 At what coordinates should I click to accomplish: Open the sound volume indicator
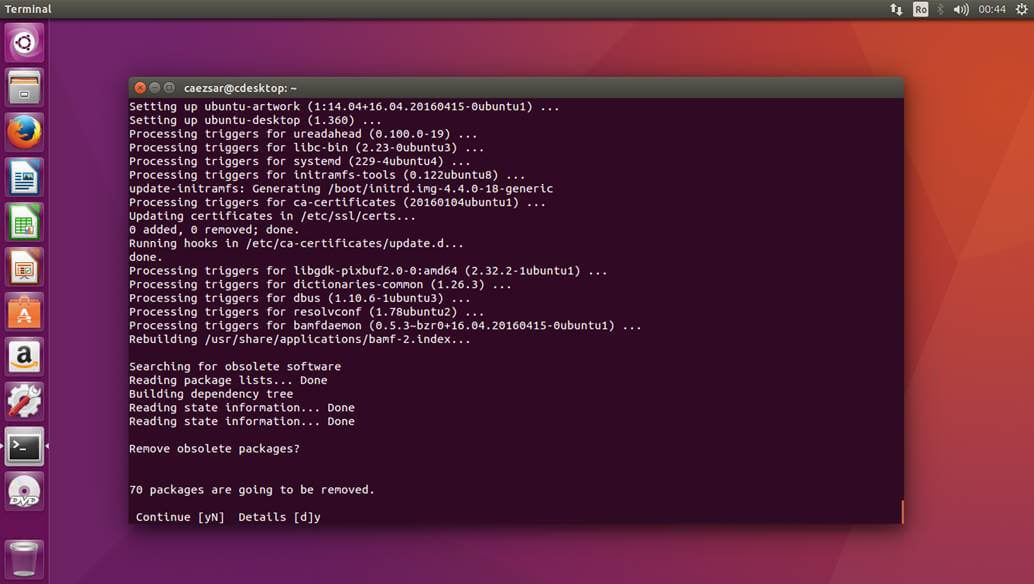click(961, 9)
